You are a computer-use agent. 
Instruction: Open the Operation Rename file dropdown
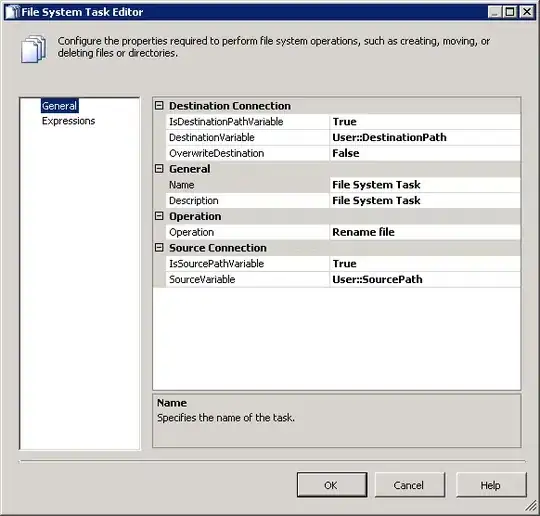(x=425, y=232)
